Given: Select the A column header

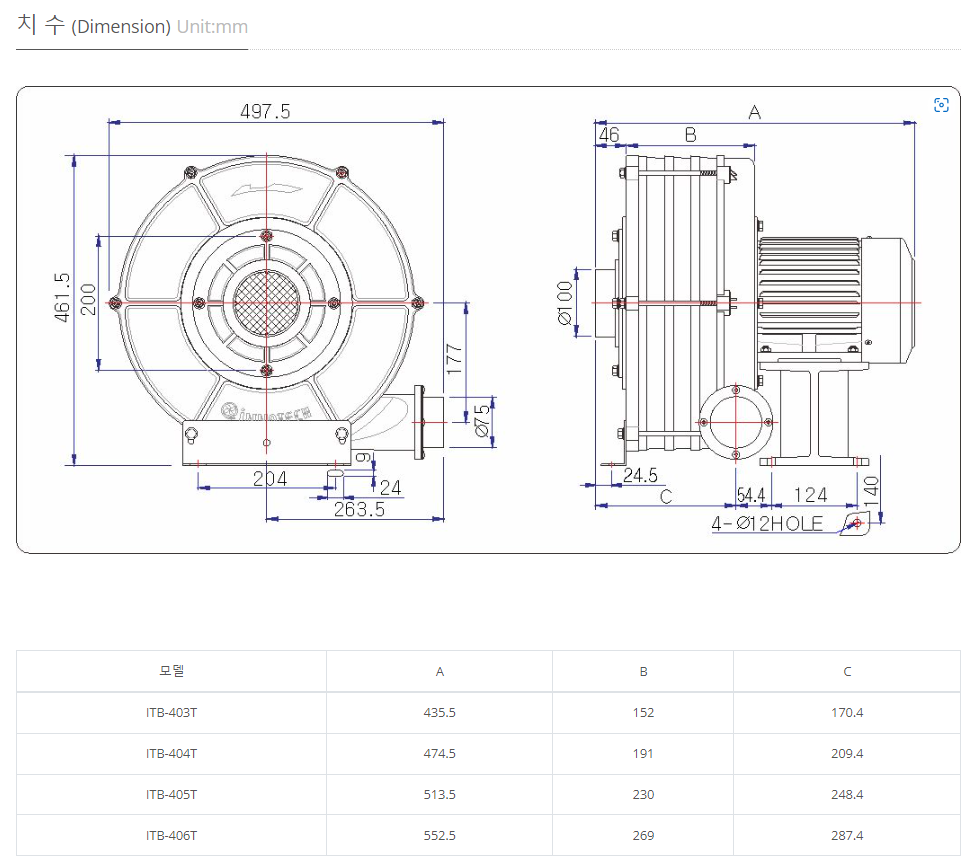Looking at the screenshot, I should pos(439,671).
